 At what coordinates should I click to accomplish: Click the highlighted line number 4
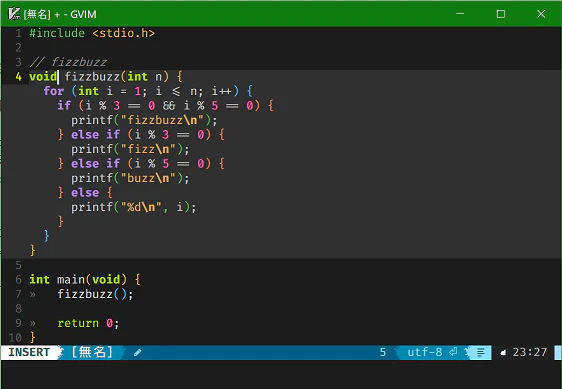(19, 76)
